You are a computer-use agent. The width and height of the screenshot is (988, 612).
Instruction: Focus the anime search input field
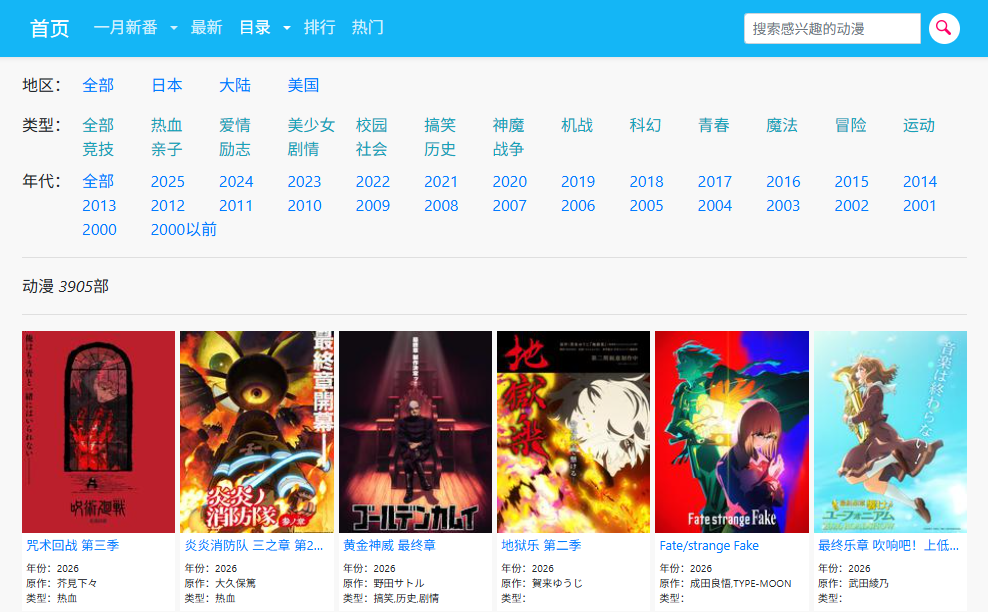point(831,29)
